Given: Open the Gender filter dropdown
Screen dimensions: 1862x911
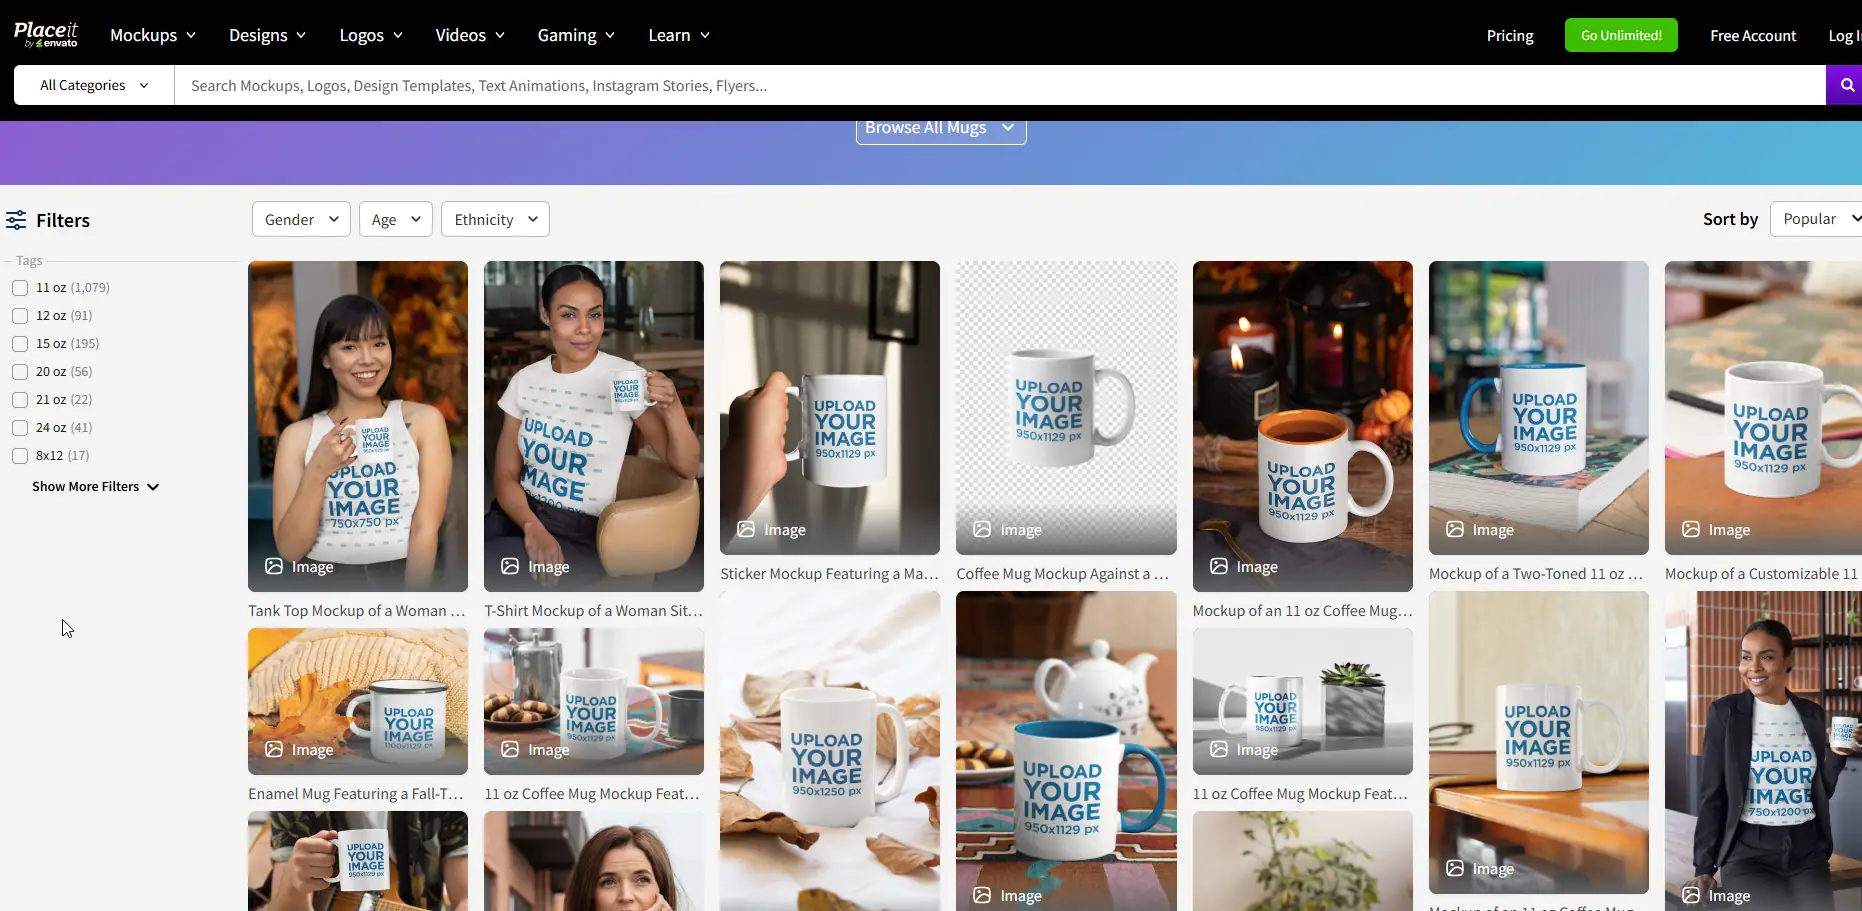Looking at the screenshot, I should click(301, 219).
